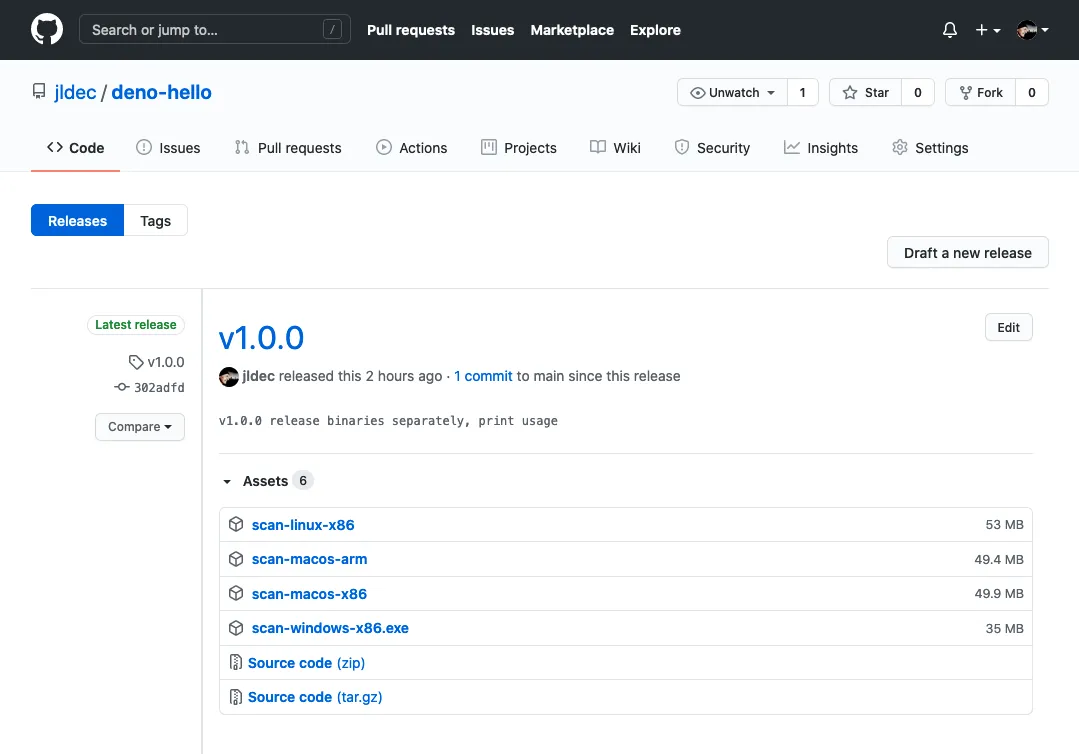Image resolution: width=1079 pixels, height=754 pixels.
Task: Click the commit icon next to 302adfd
Action: pos(121,387)
